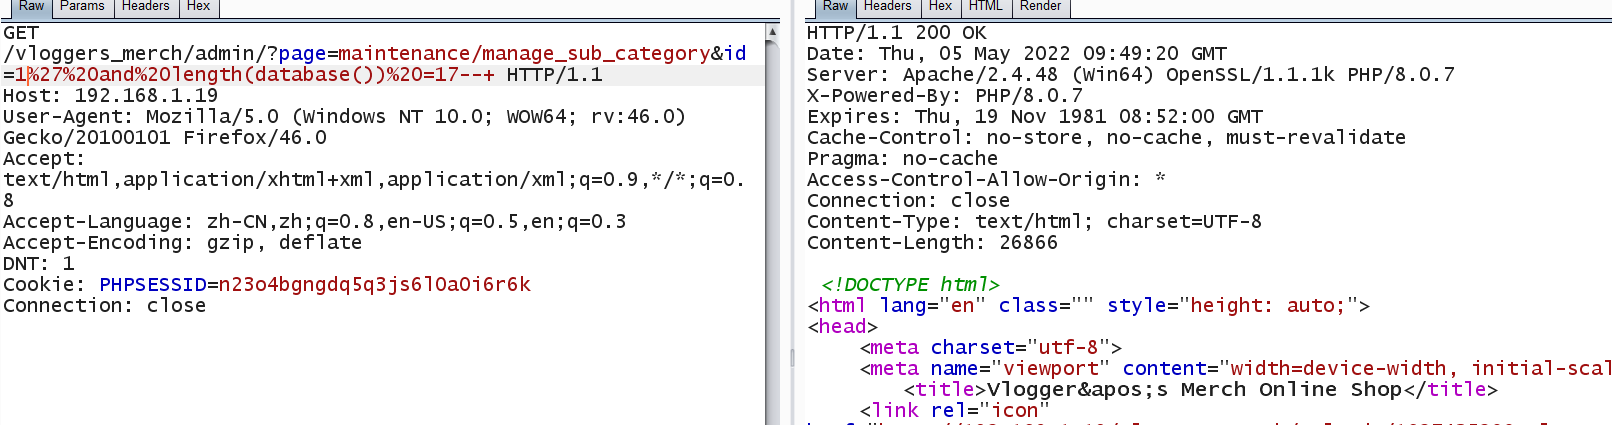This screenshot has width=1612, height=425.
Task: Click the Gecko/20100101 Firefox/46.0 line
Action: (x=165, y=138)
